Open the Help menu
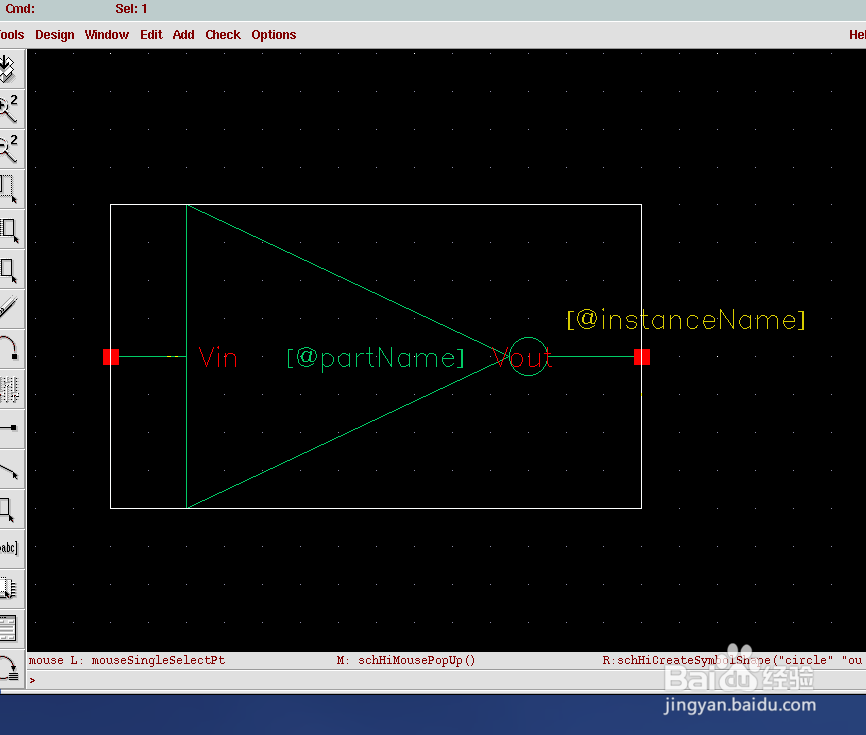The width and height of the screenshot is (866, 735). (x=857, y=35)
